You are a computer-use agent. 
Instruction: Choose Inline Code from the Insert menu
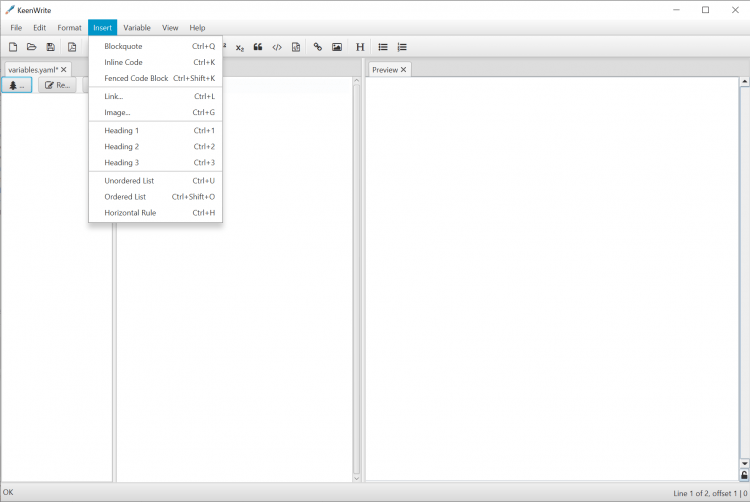tap(155, 62)
